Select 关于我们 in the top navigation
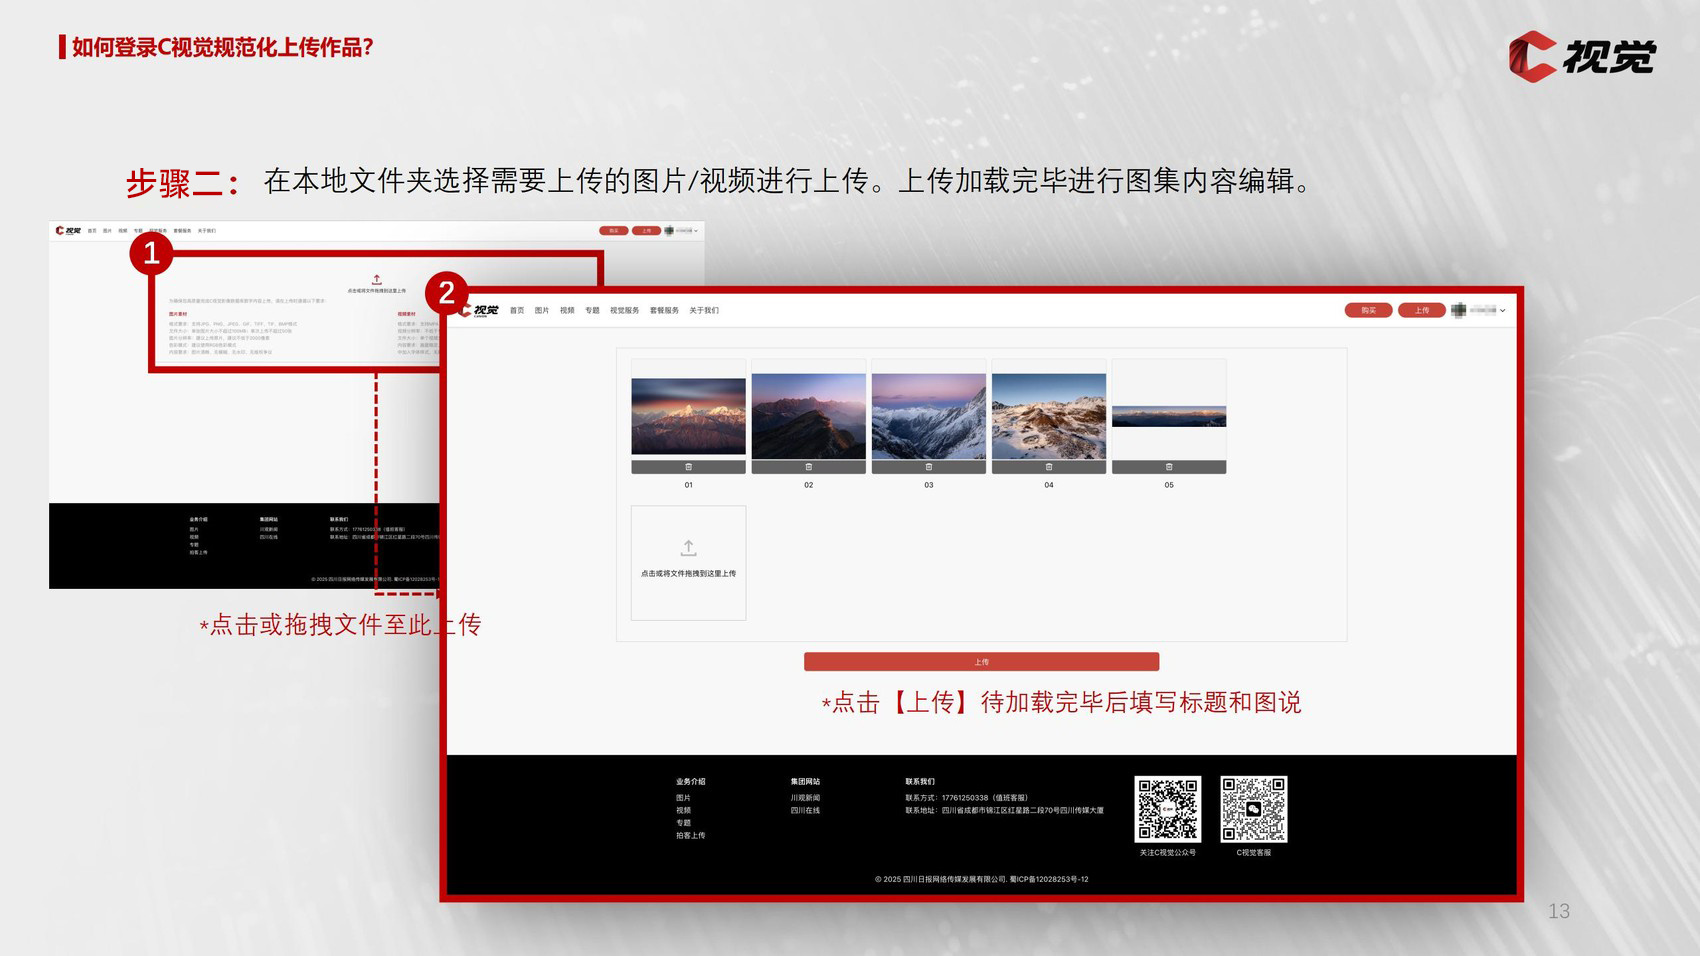Screen dimensions: 1700x956 point(704,311)
